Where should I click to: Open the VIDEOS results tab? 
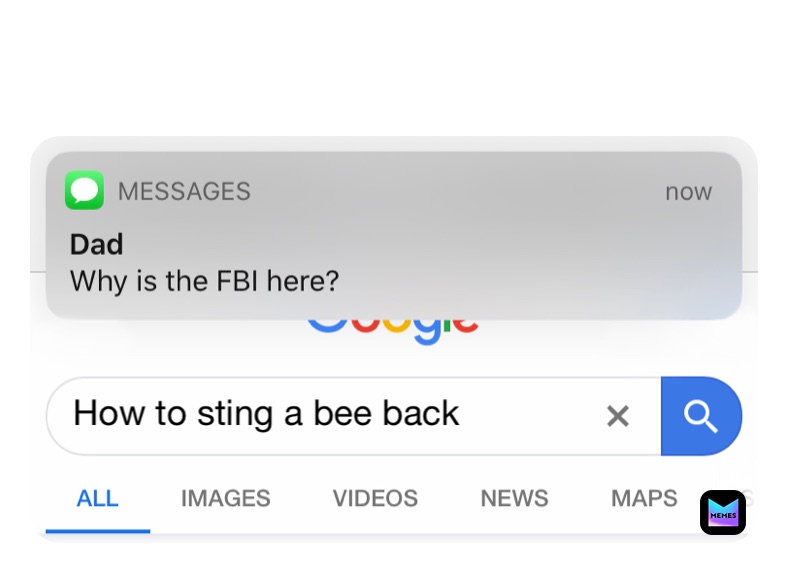point(375,499)
